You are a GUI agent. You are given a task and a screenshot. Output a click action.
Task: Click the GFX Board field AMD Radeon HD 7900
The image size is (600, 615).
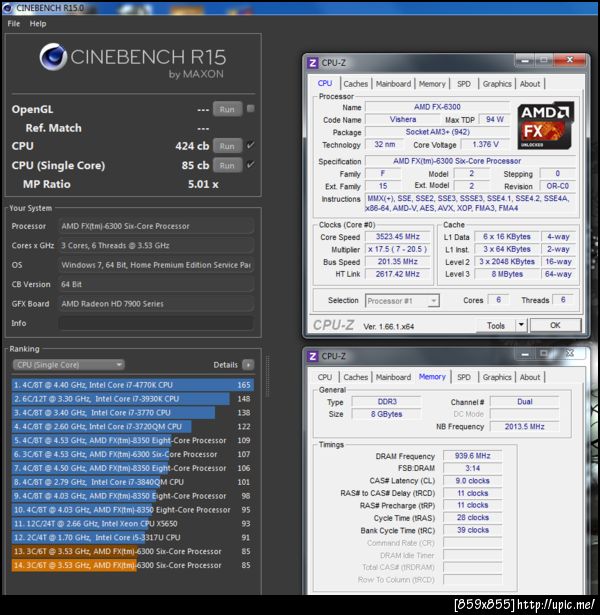[156, 304]
